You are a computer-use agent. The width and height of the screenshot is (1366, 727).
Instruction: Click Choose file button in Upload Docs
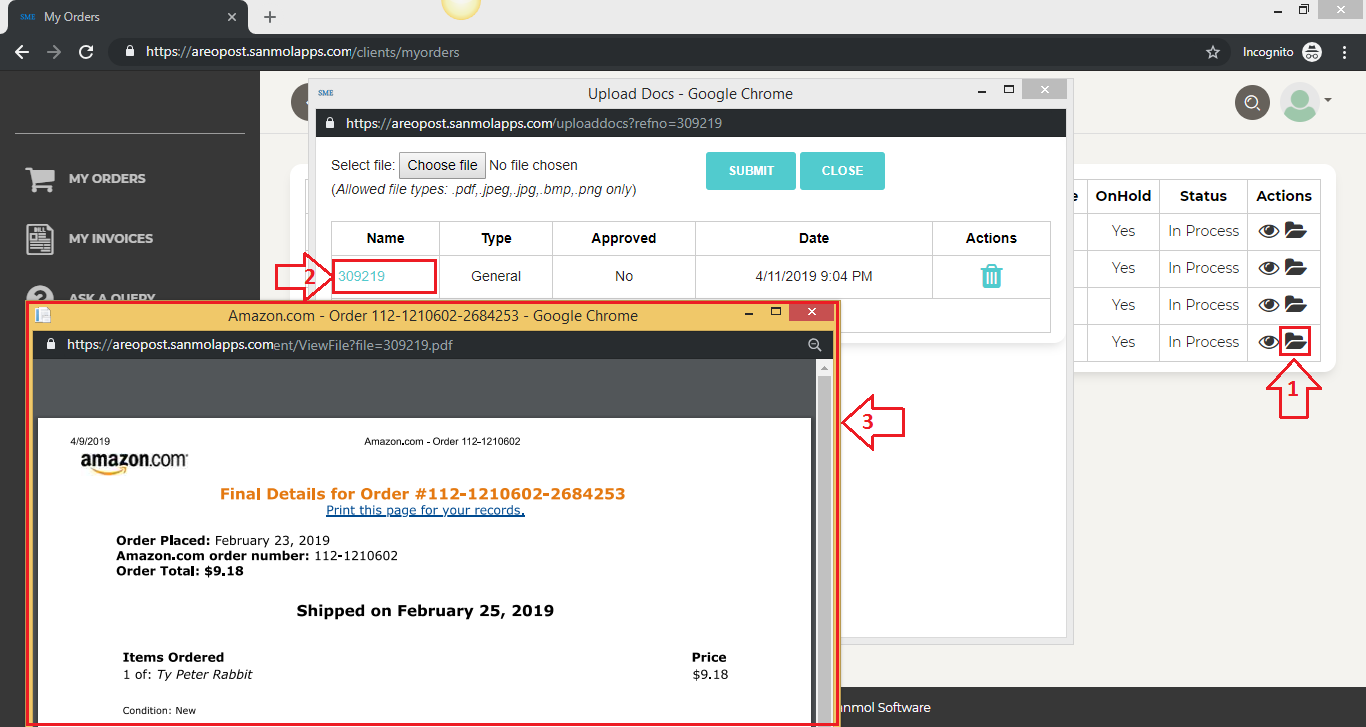point(442,165)
